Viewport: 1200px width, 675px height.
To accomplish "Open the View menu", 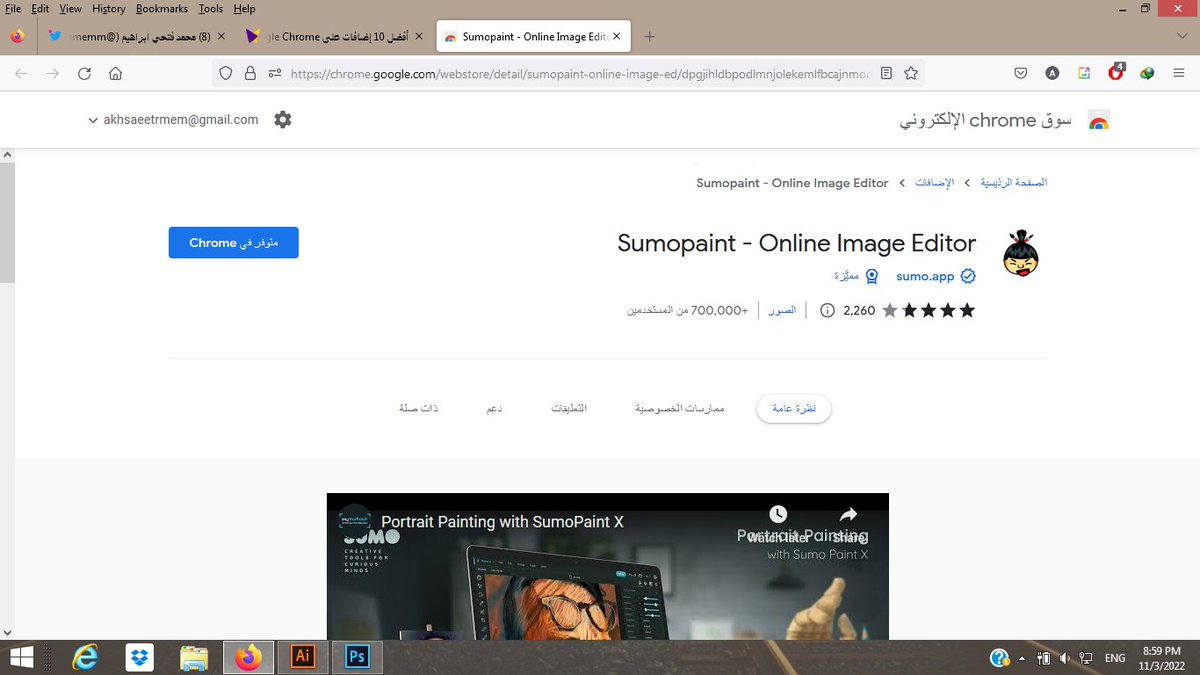I will click(70, 8).
